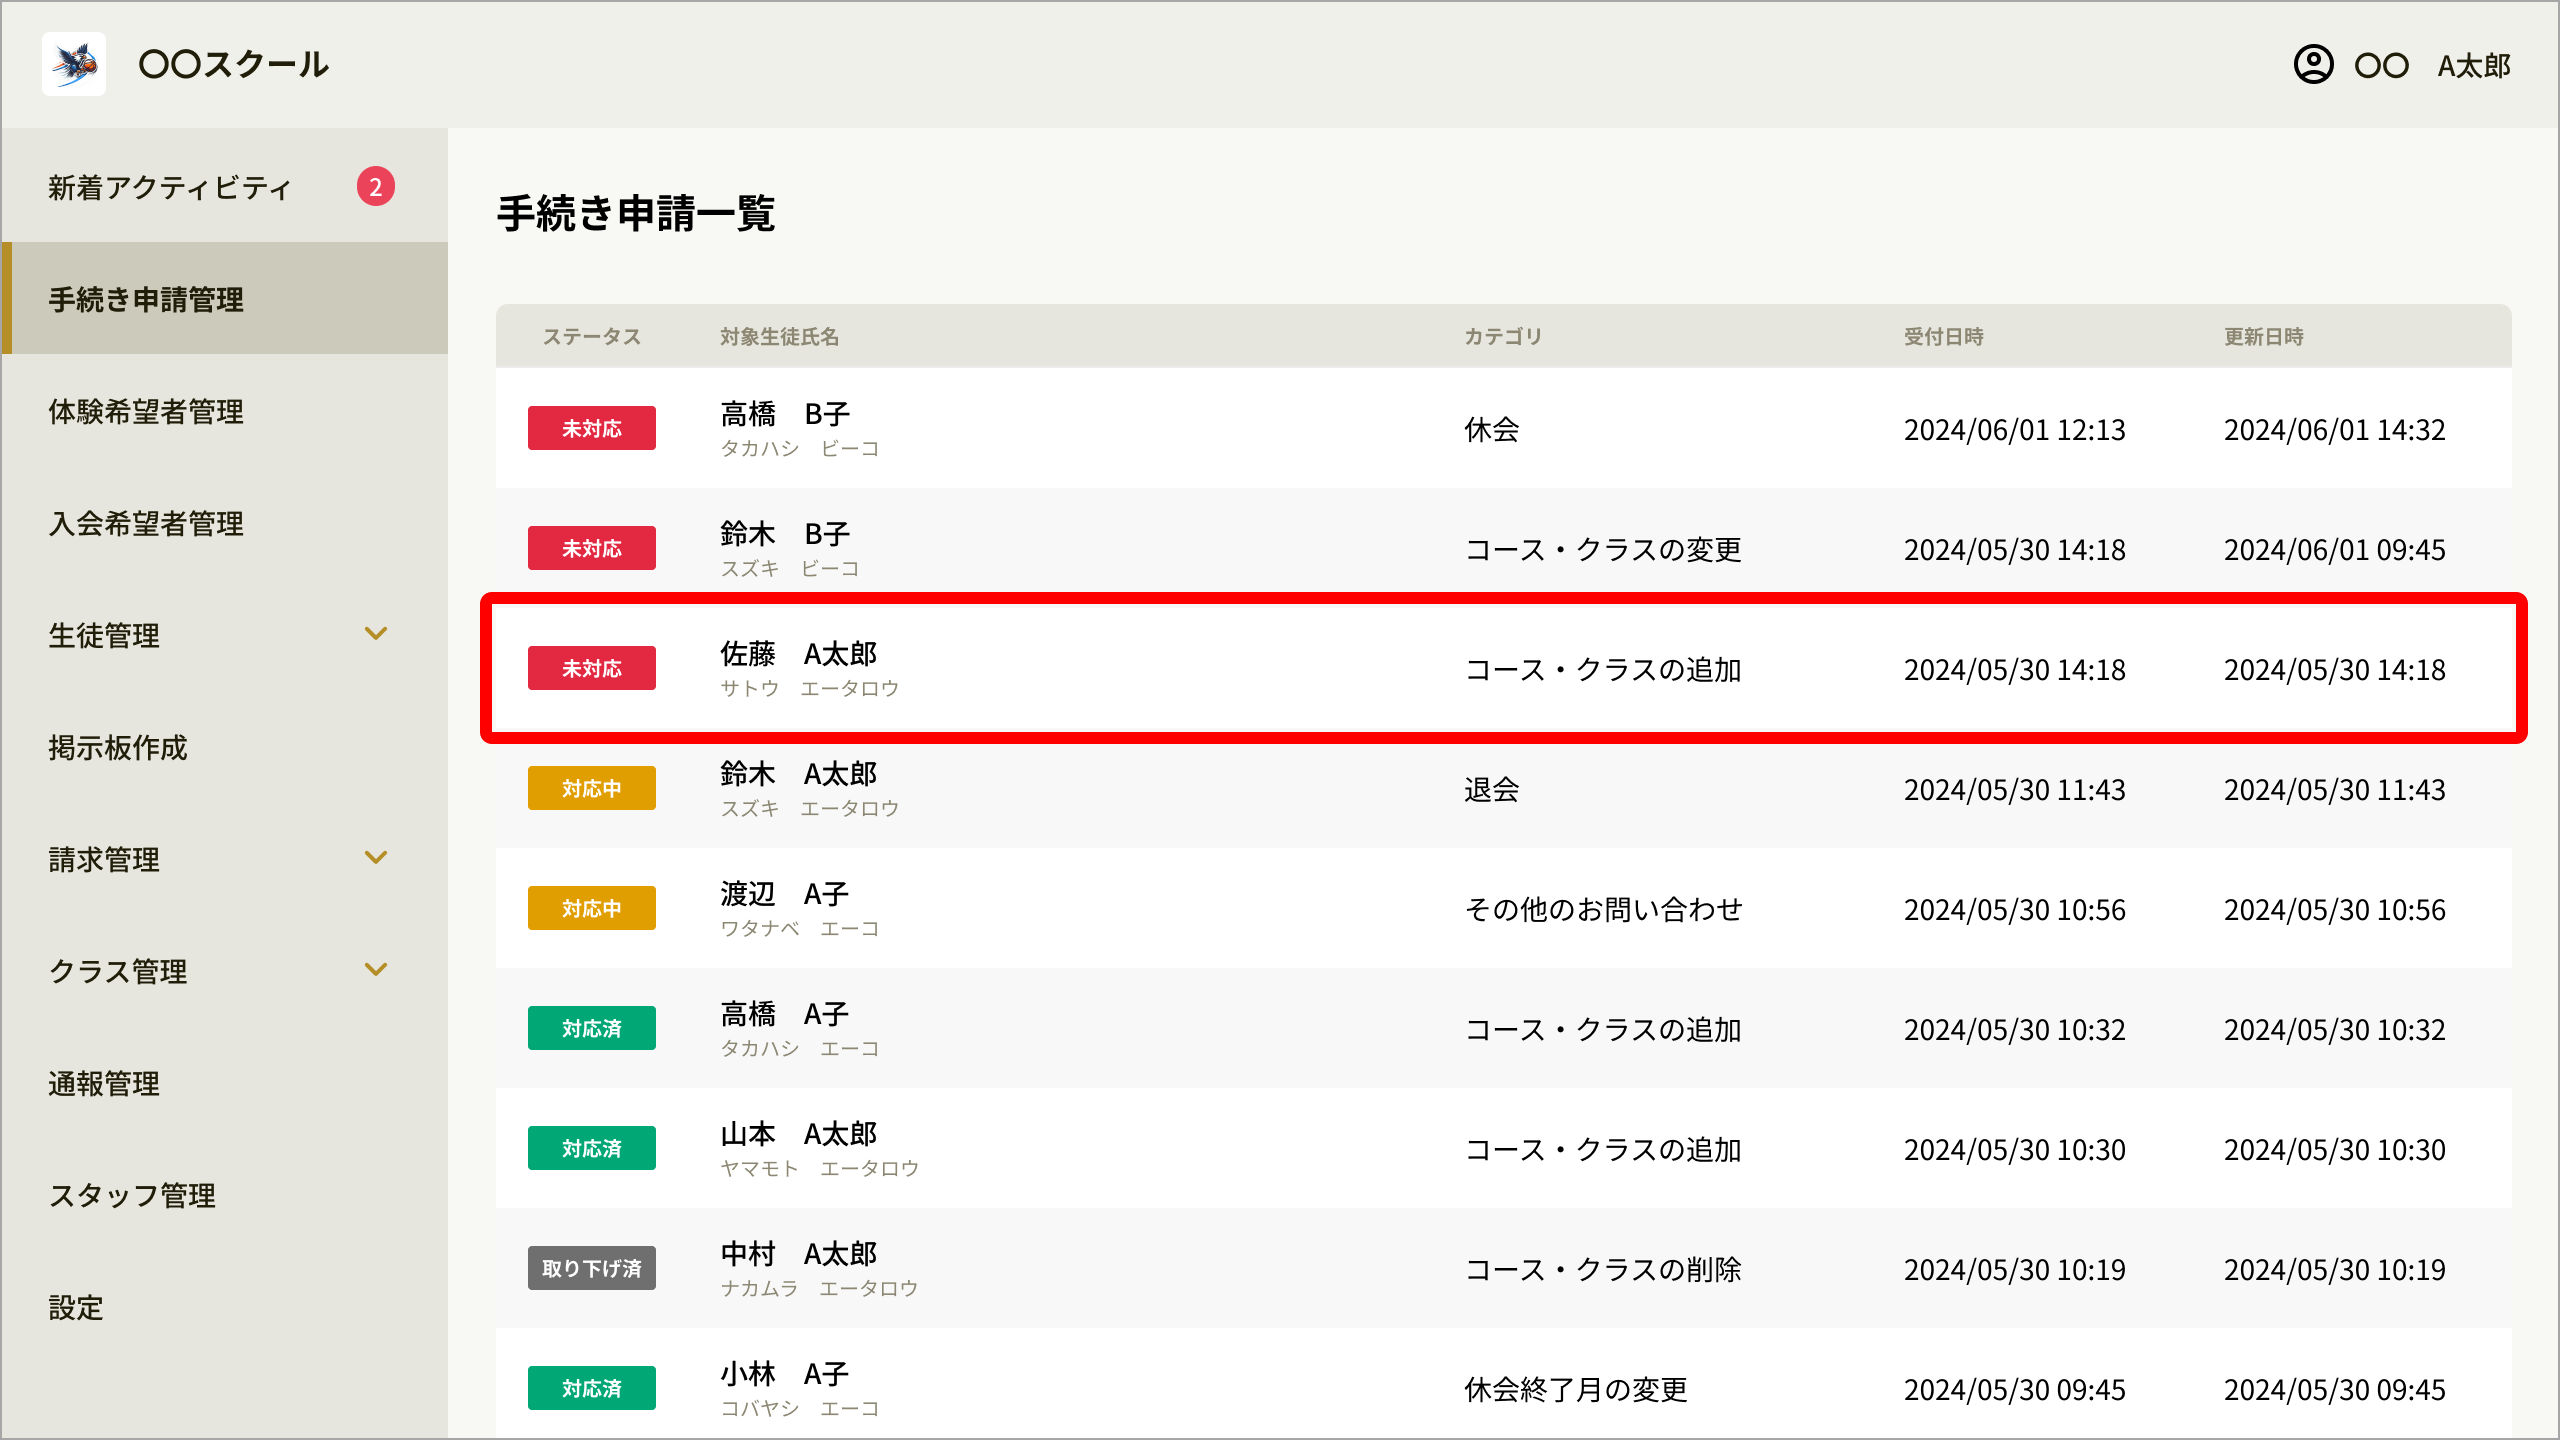Click category 休会終了月の変更
The width and height of the screenshot is (2560, 1440).
1576,1390
